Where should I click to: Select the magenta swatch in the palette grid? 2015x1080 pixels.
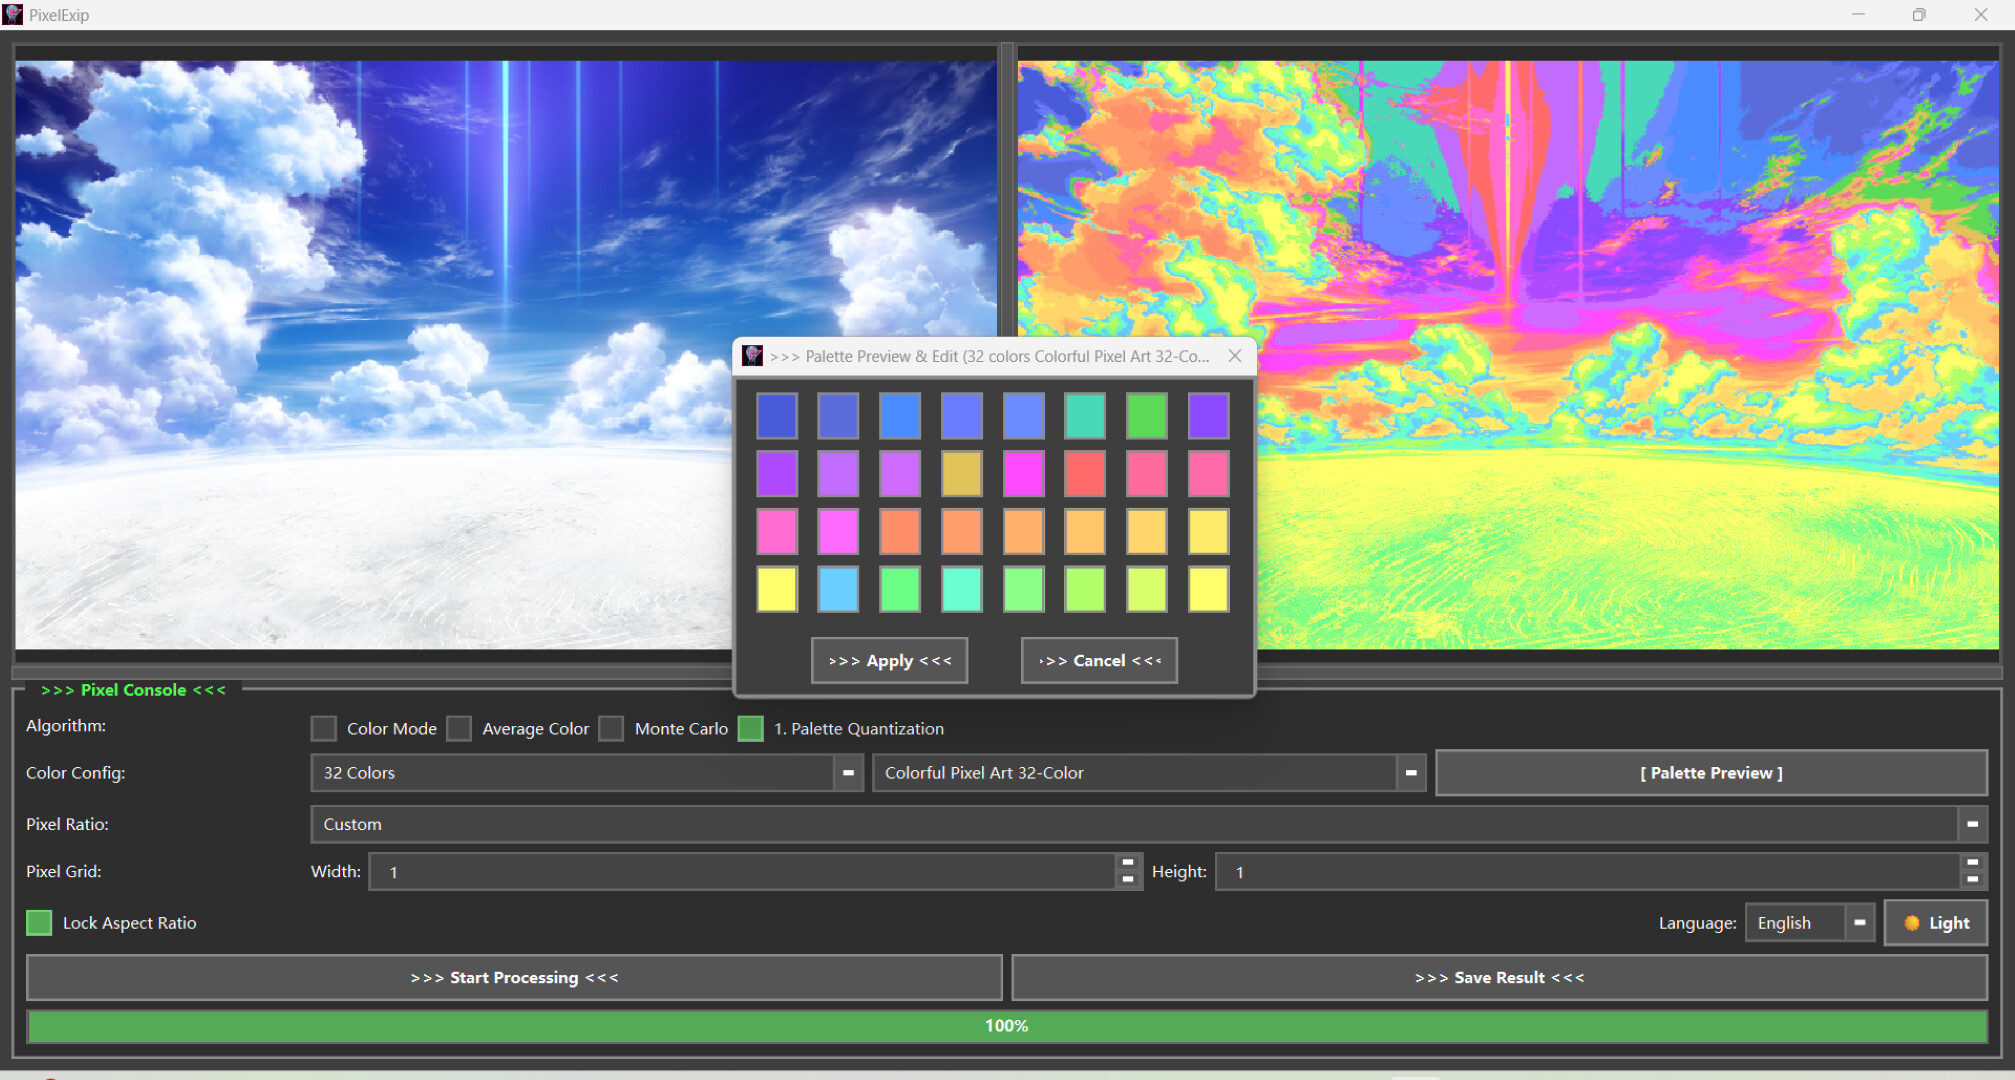pyautogui.click(x=1024, y=474)
